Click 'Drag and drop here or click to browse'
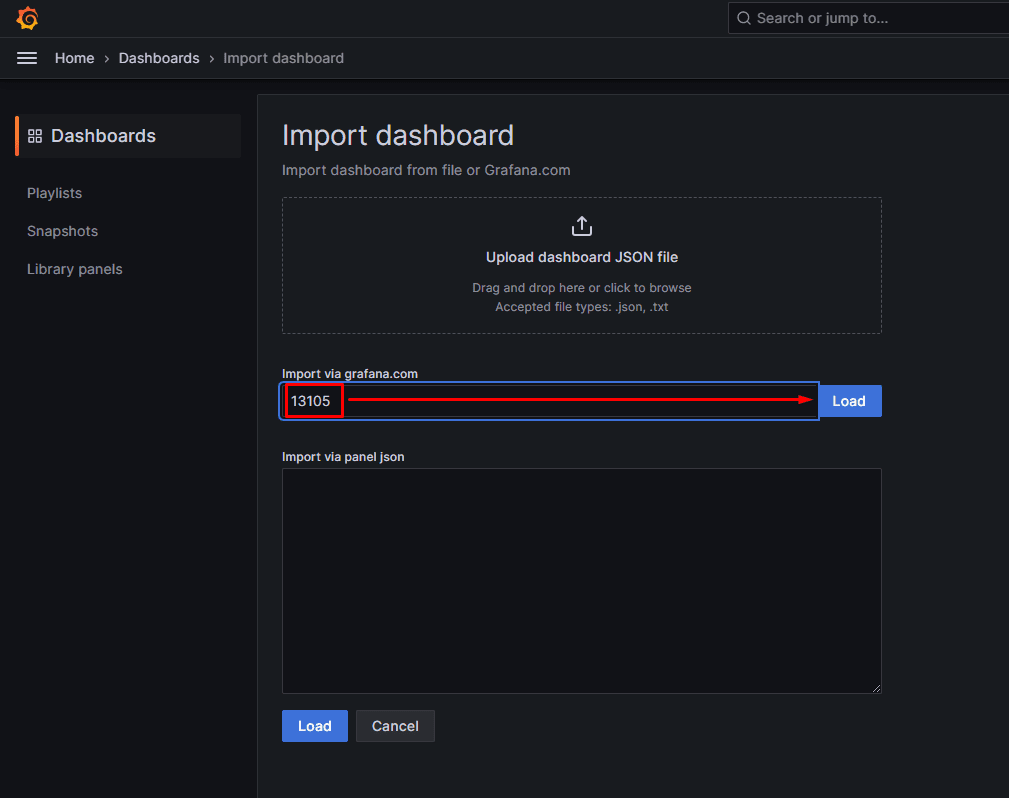This screenshot has height=798, width=1009. [x=582, y=288]
